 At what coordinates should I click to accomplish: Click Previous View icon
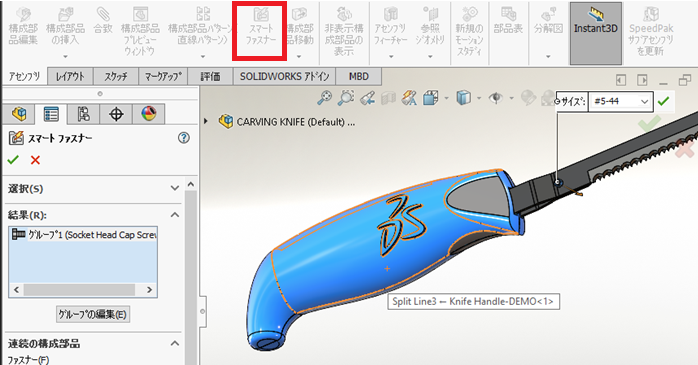[x=367, y=97]
